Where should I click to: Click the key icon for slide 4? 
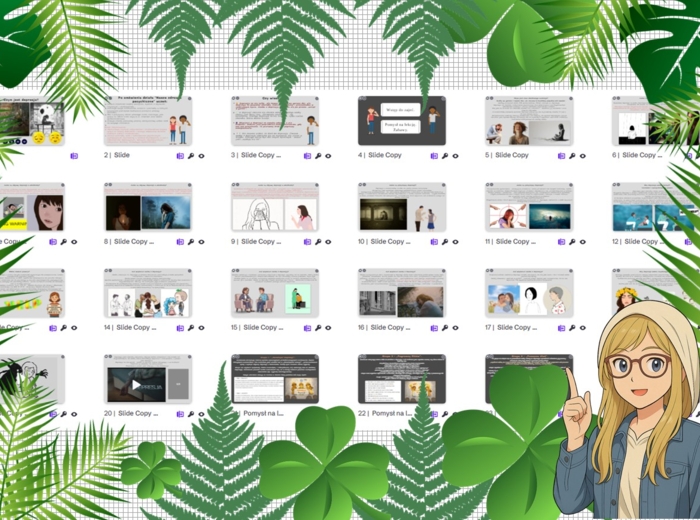click(x=445, y=156)
